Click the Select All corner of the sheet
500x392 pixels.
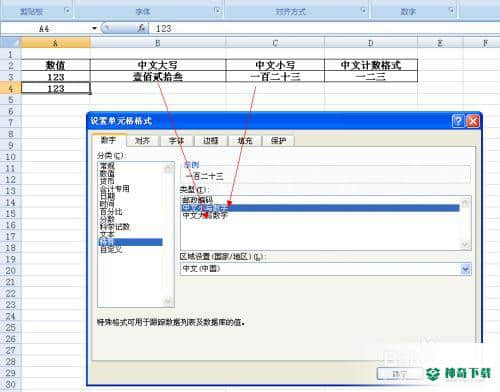11,43
